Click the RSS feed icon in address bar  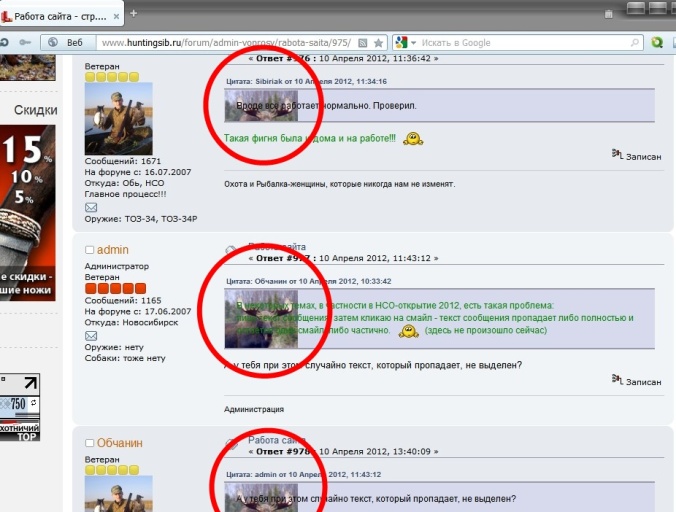[363, 43]
